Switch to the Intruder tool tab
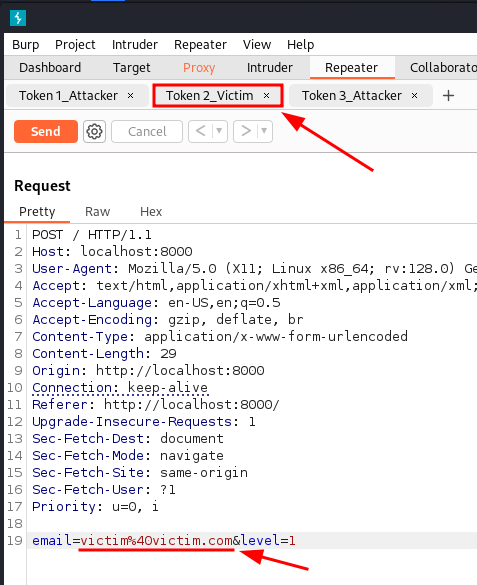This screenshot has height=585, width=477. pyautogui.click(x=270, y=68)
